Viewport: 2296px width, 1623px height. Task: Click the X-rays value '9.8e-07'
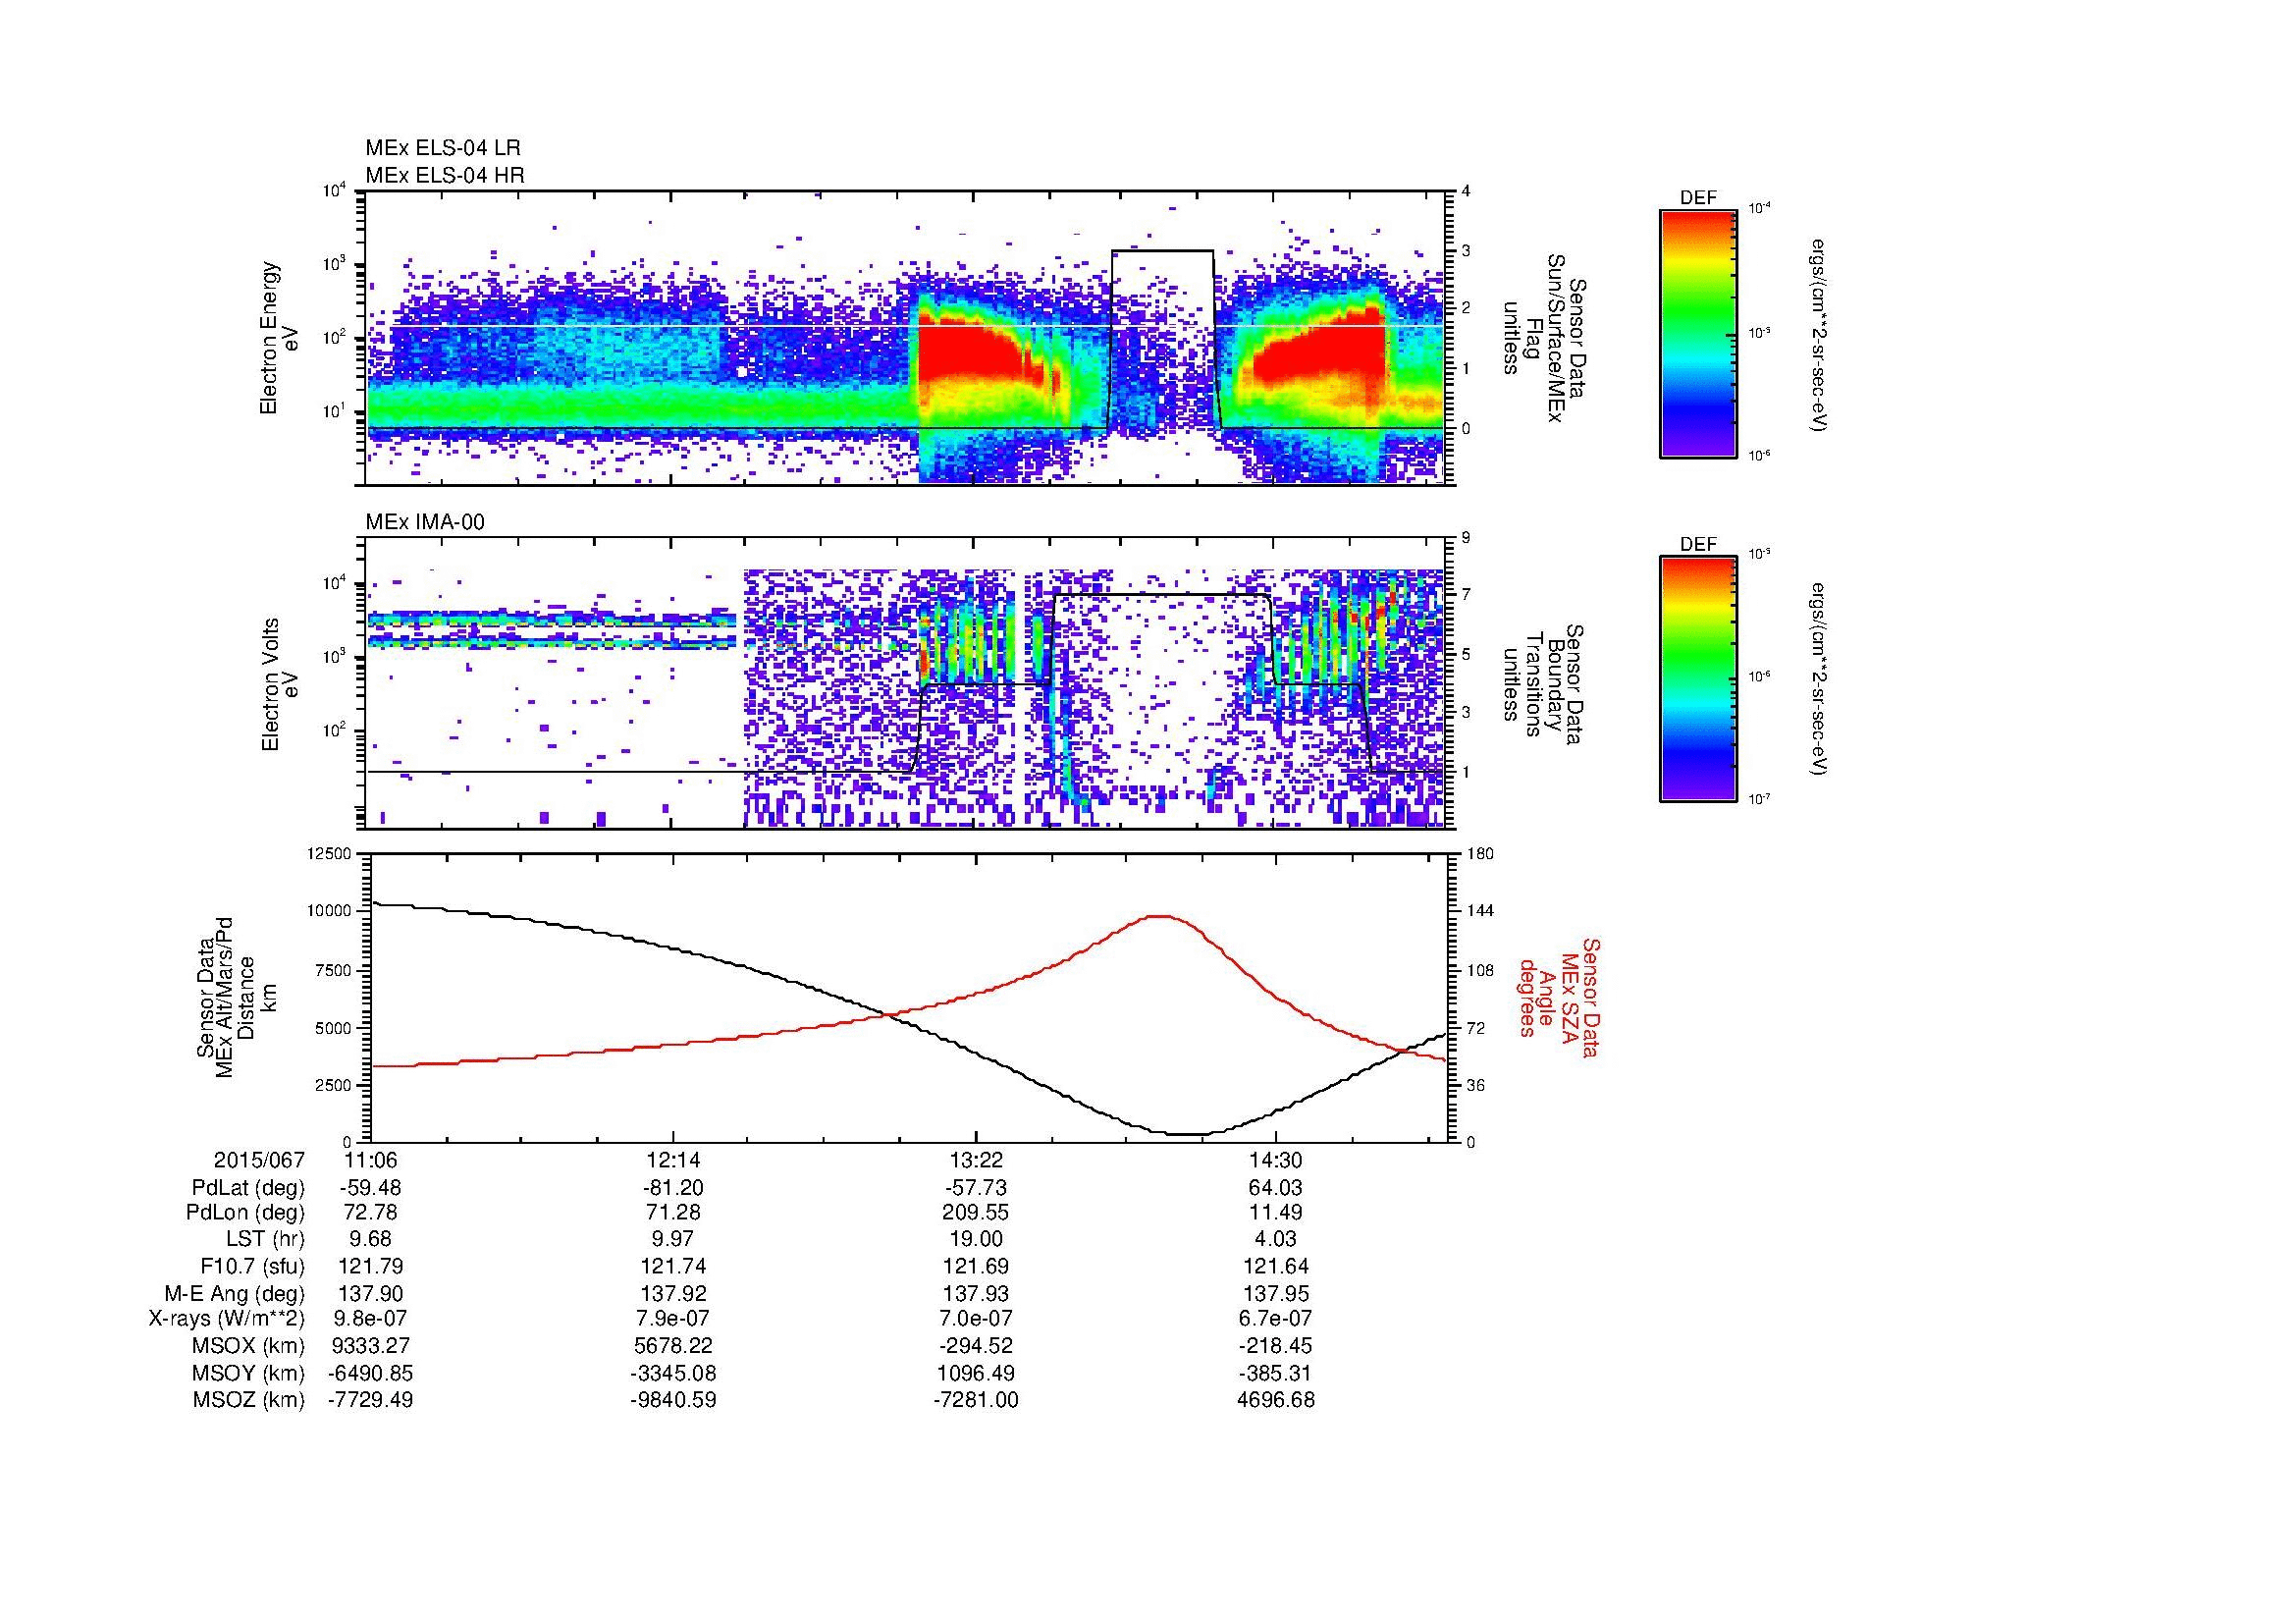pos(371,1319)
